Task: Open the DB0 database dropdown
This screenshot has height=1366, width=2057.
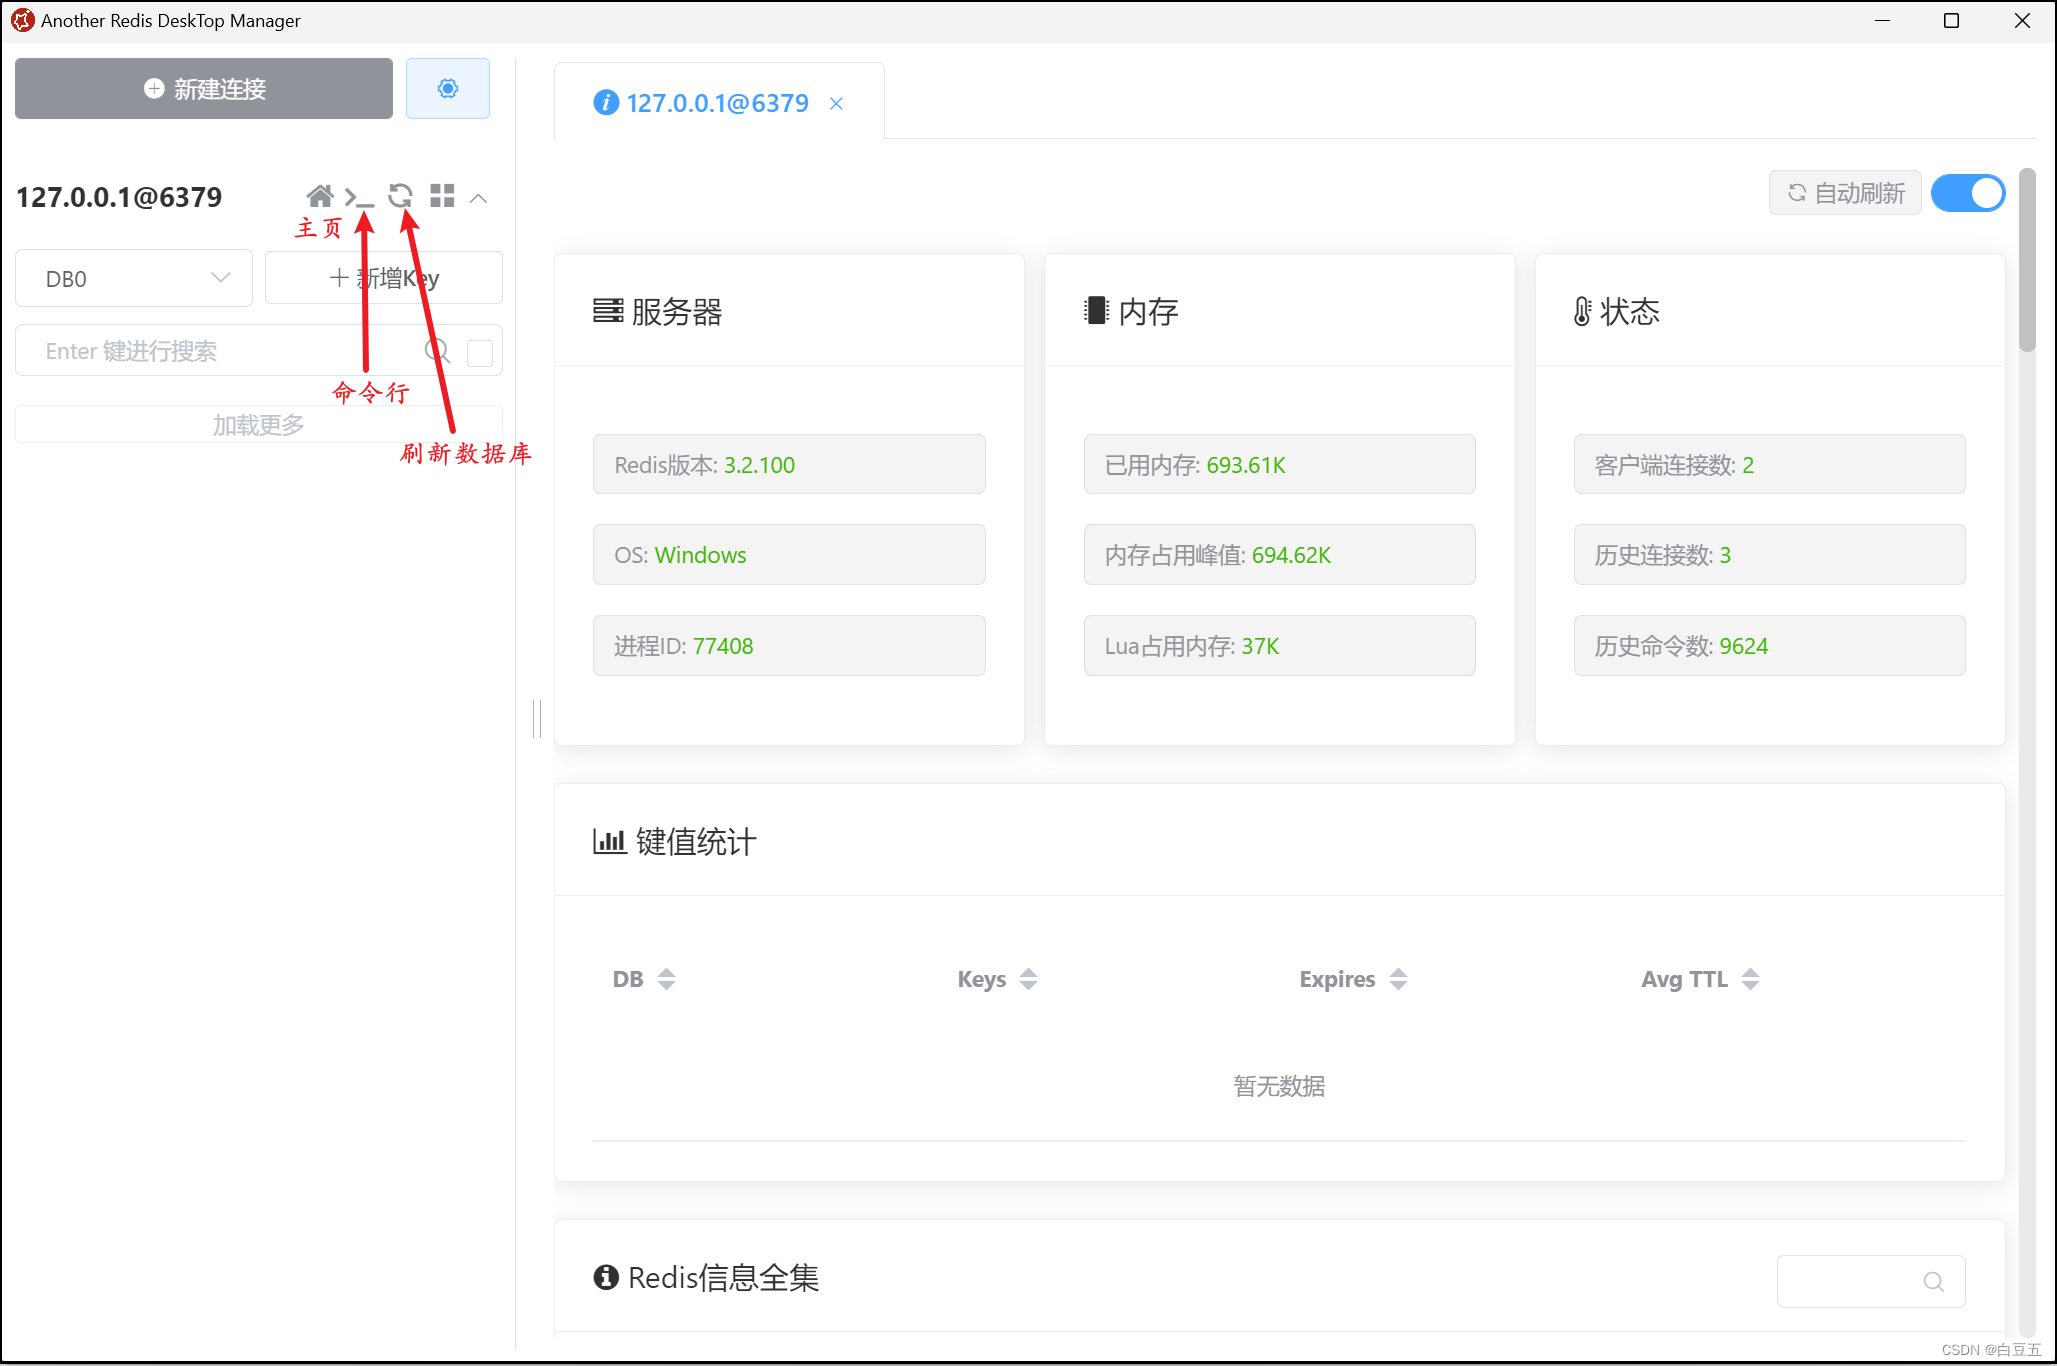Action: (x=134, y=278)
